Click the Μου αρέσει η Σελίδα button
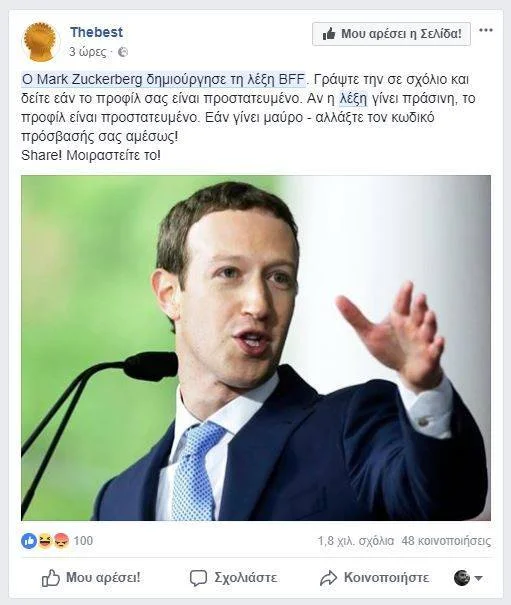 point(391,34)
